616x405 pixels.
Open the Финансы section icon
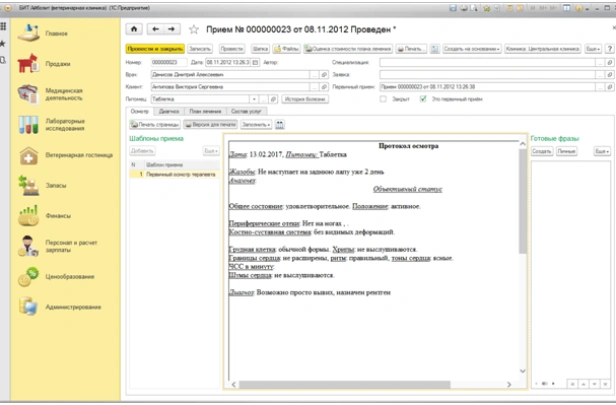(28, 213)
